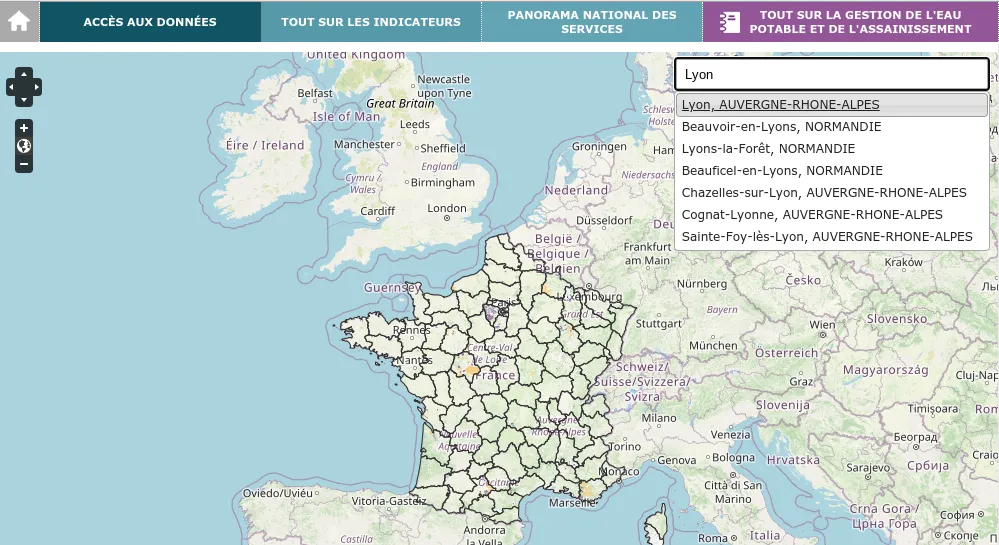Select Beauficel-en-Lyons, NORMANDIE suggestion
999x545 pixels.
[832, 171]
